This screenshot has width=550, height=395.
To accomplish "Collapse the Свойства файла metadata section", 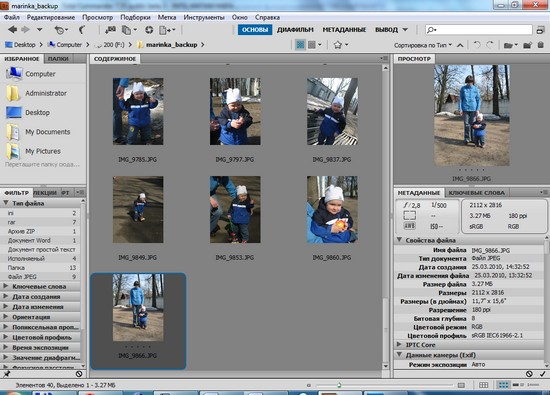I will pyautogui.click(x=400, y=240).
